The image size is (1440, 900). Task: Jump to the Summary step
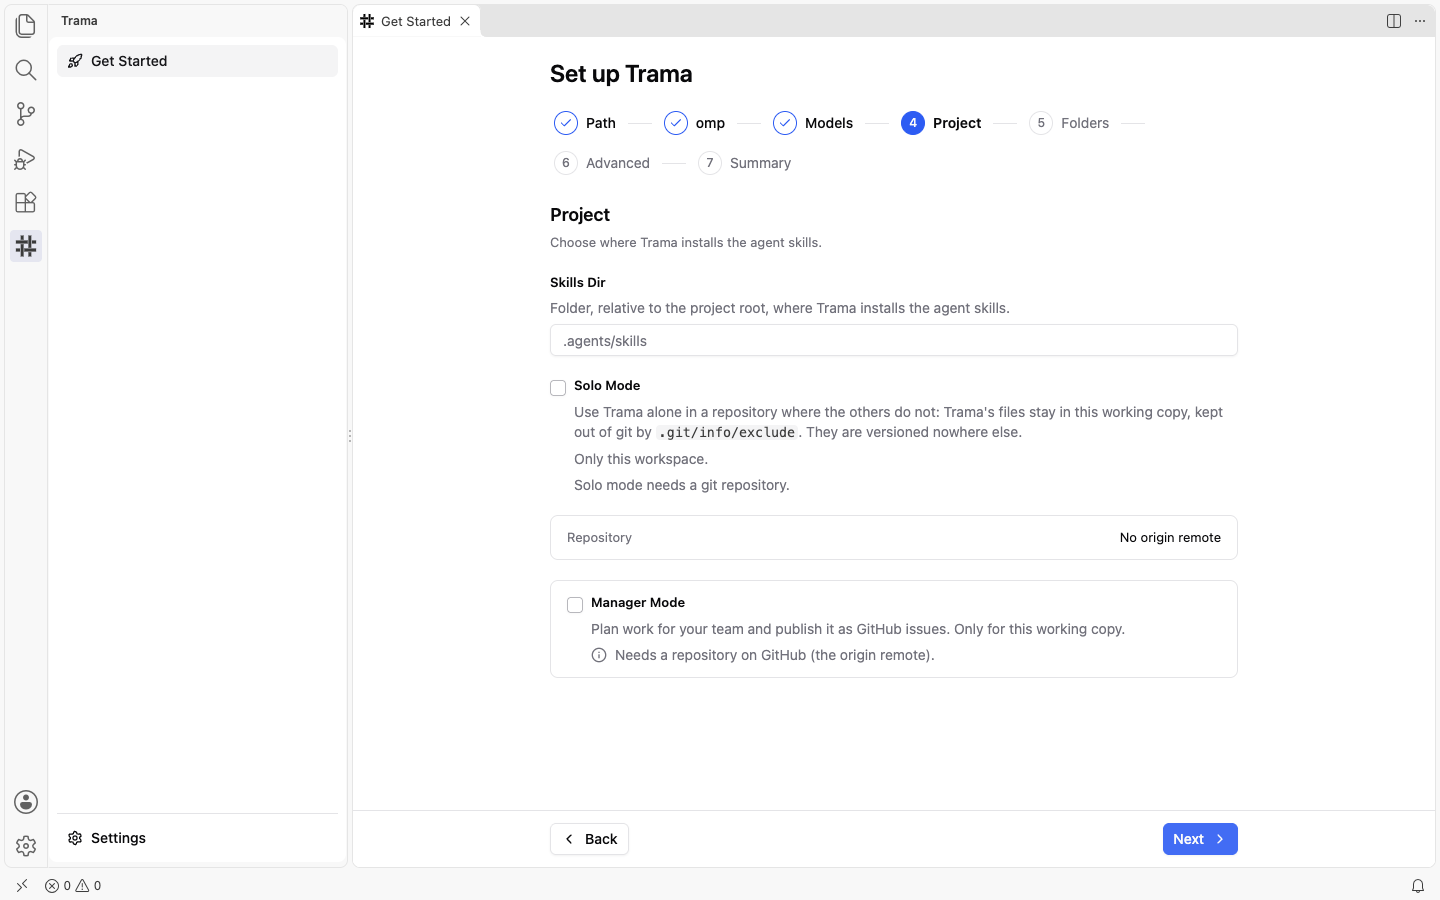744,163
